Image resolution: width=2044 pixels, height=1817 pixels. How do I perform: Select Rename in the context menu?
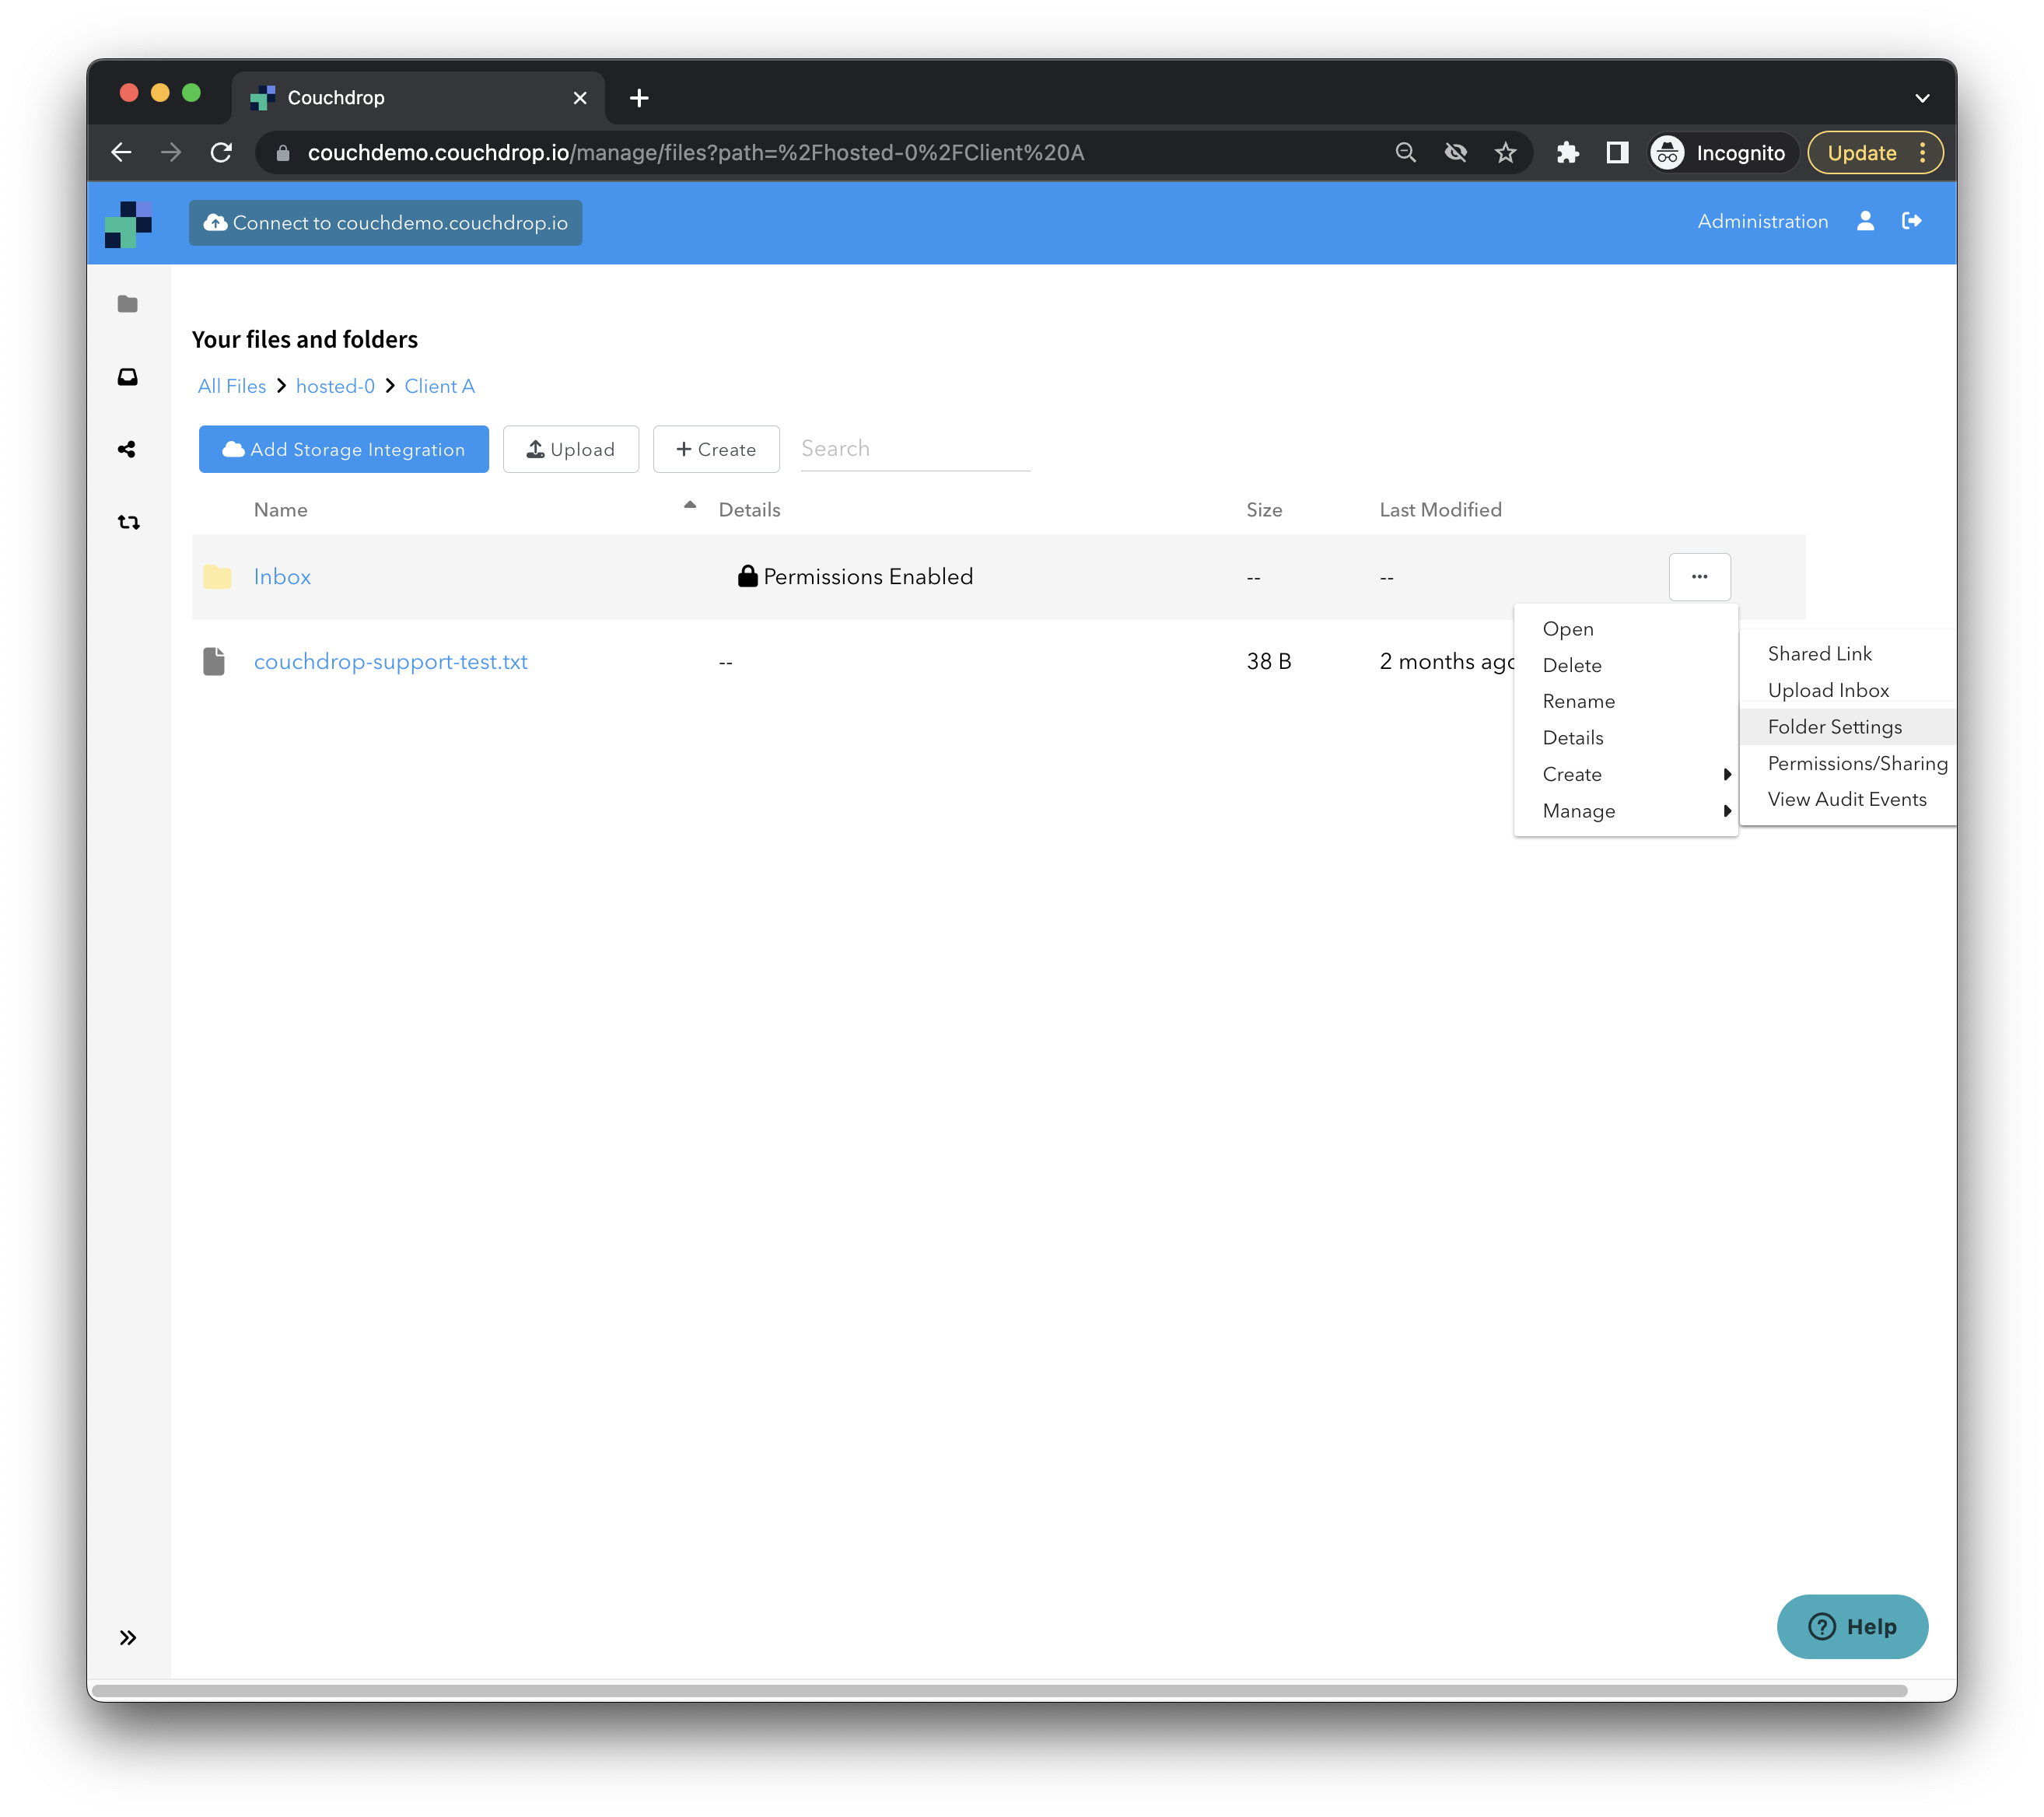click(x=1625, y=702)
